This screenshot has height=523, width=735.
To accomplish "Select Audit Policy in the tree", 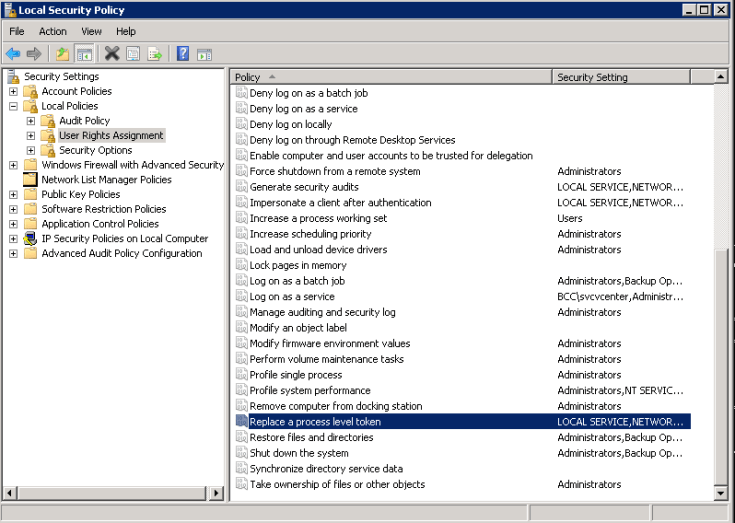I will pos(84,121).
